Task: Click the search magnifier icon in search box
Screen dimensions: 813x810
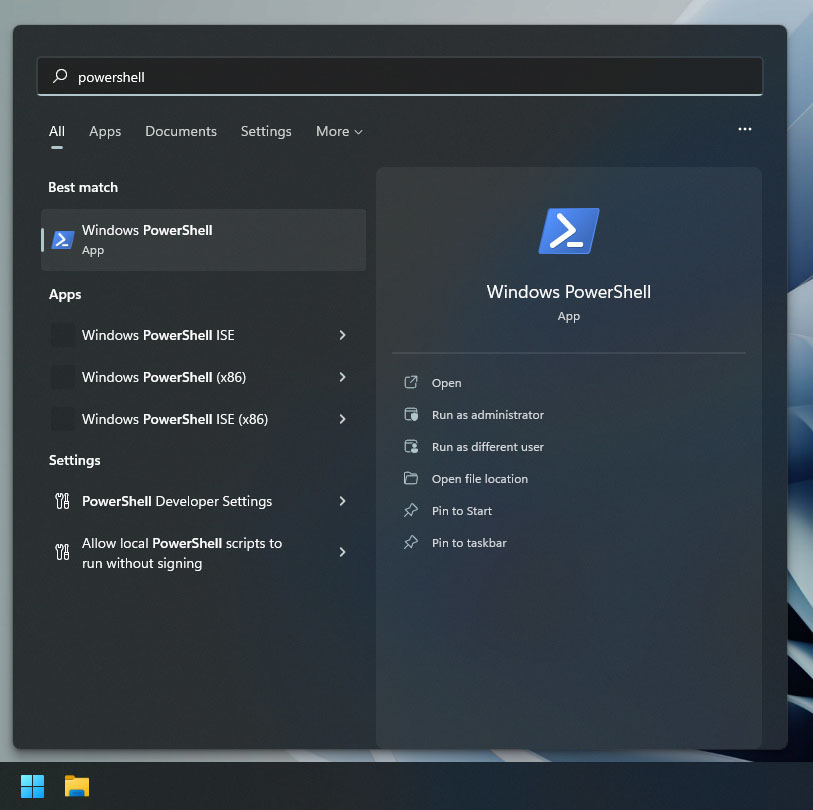Action: click(x=60, y=76)
